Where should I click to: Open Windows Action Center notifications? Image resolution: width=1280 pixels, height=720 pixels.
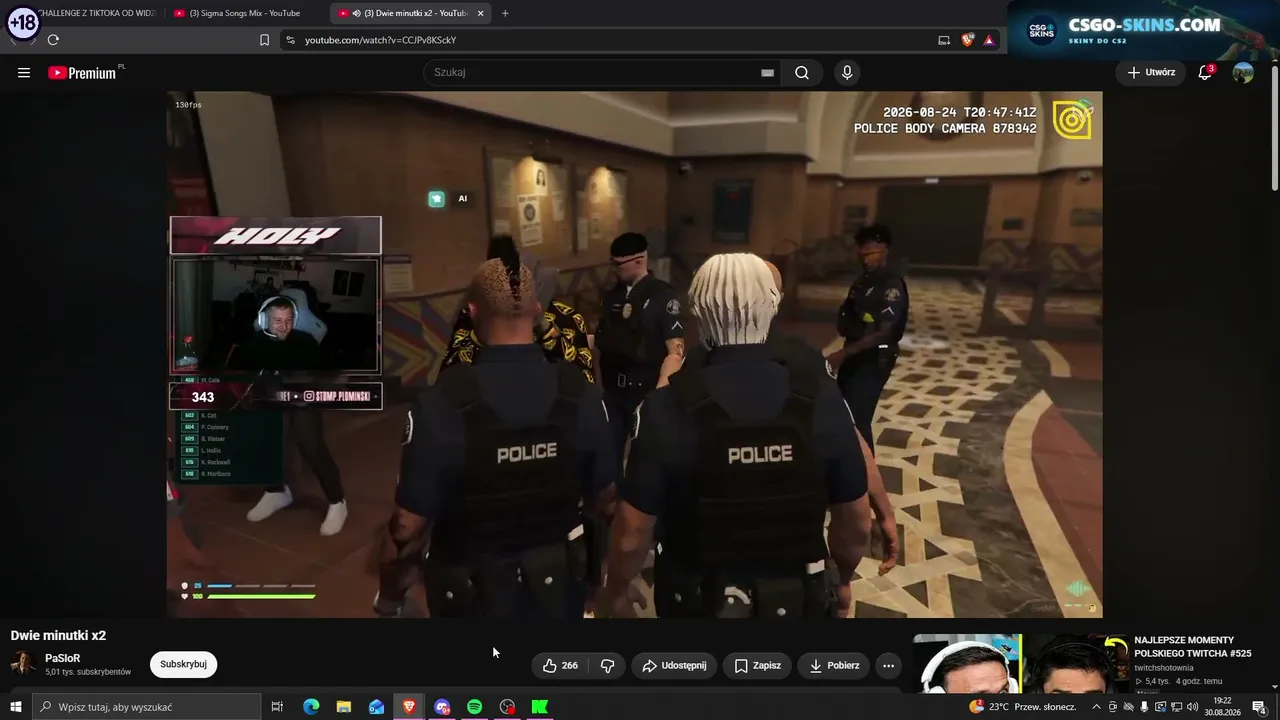(1258, 707)
